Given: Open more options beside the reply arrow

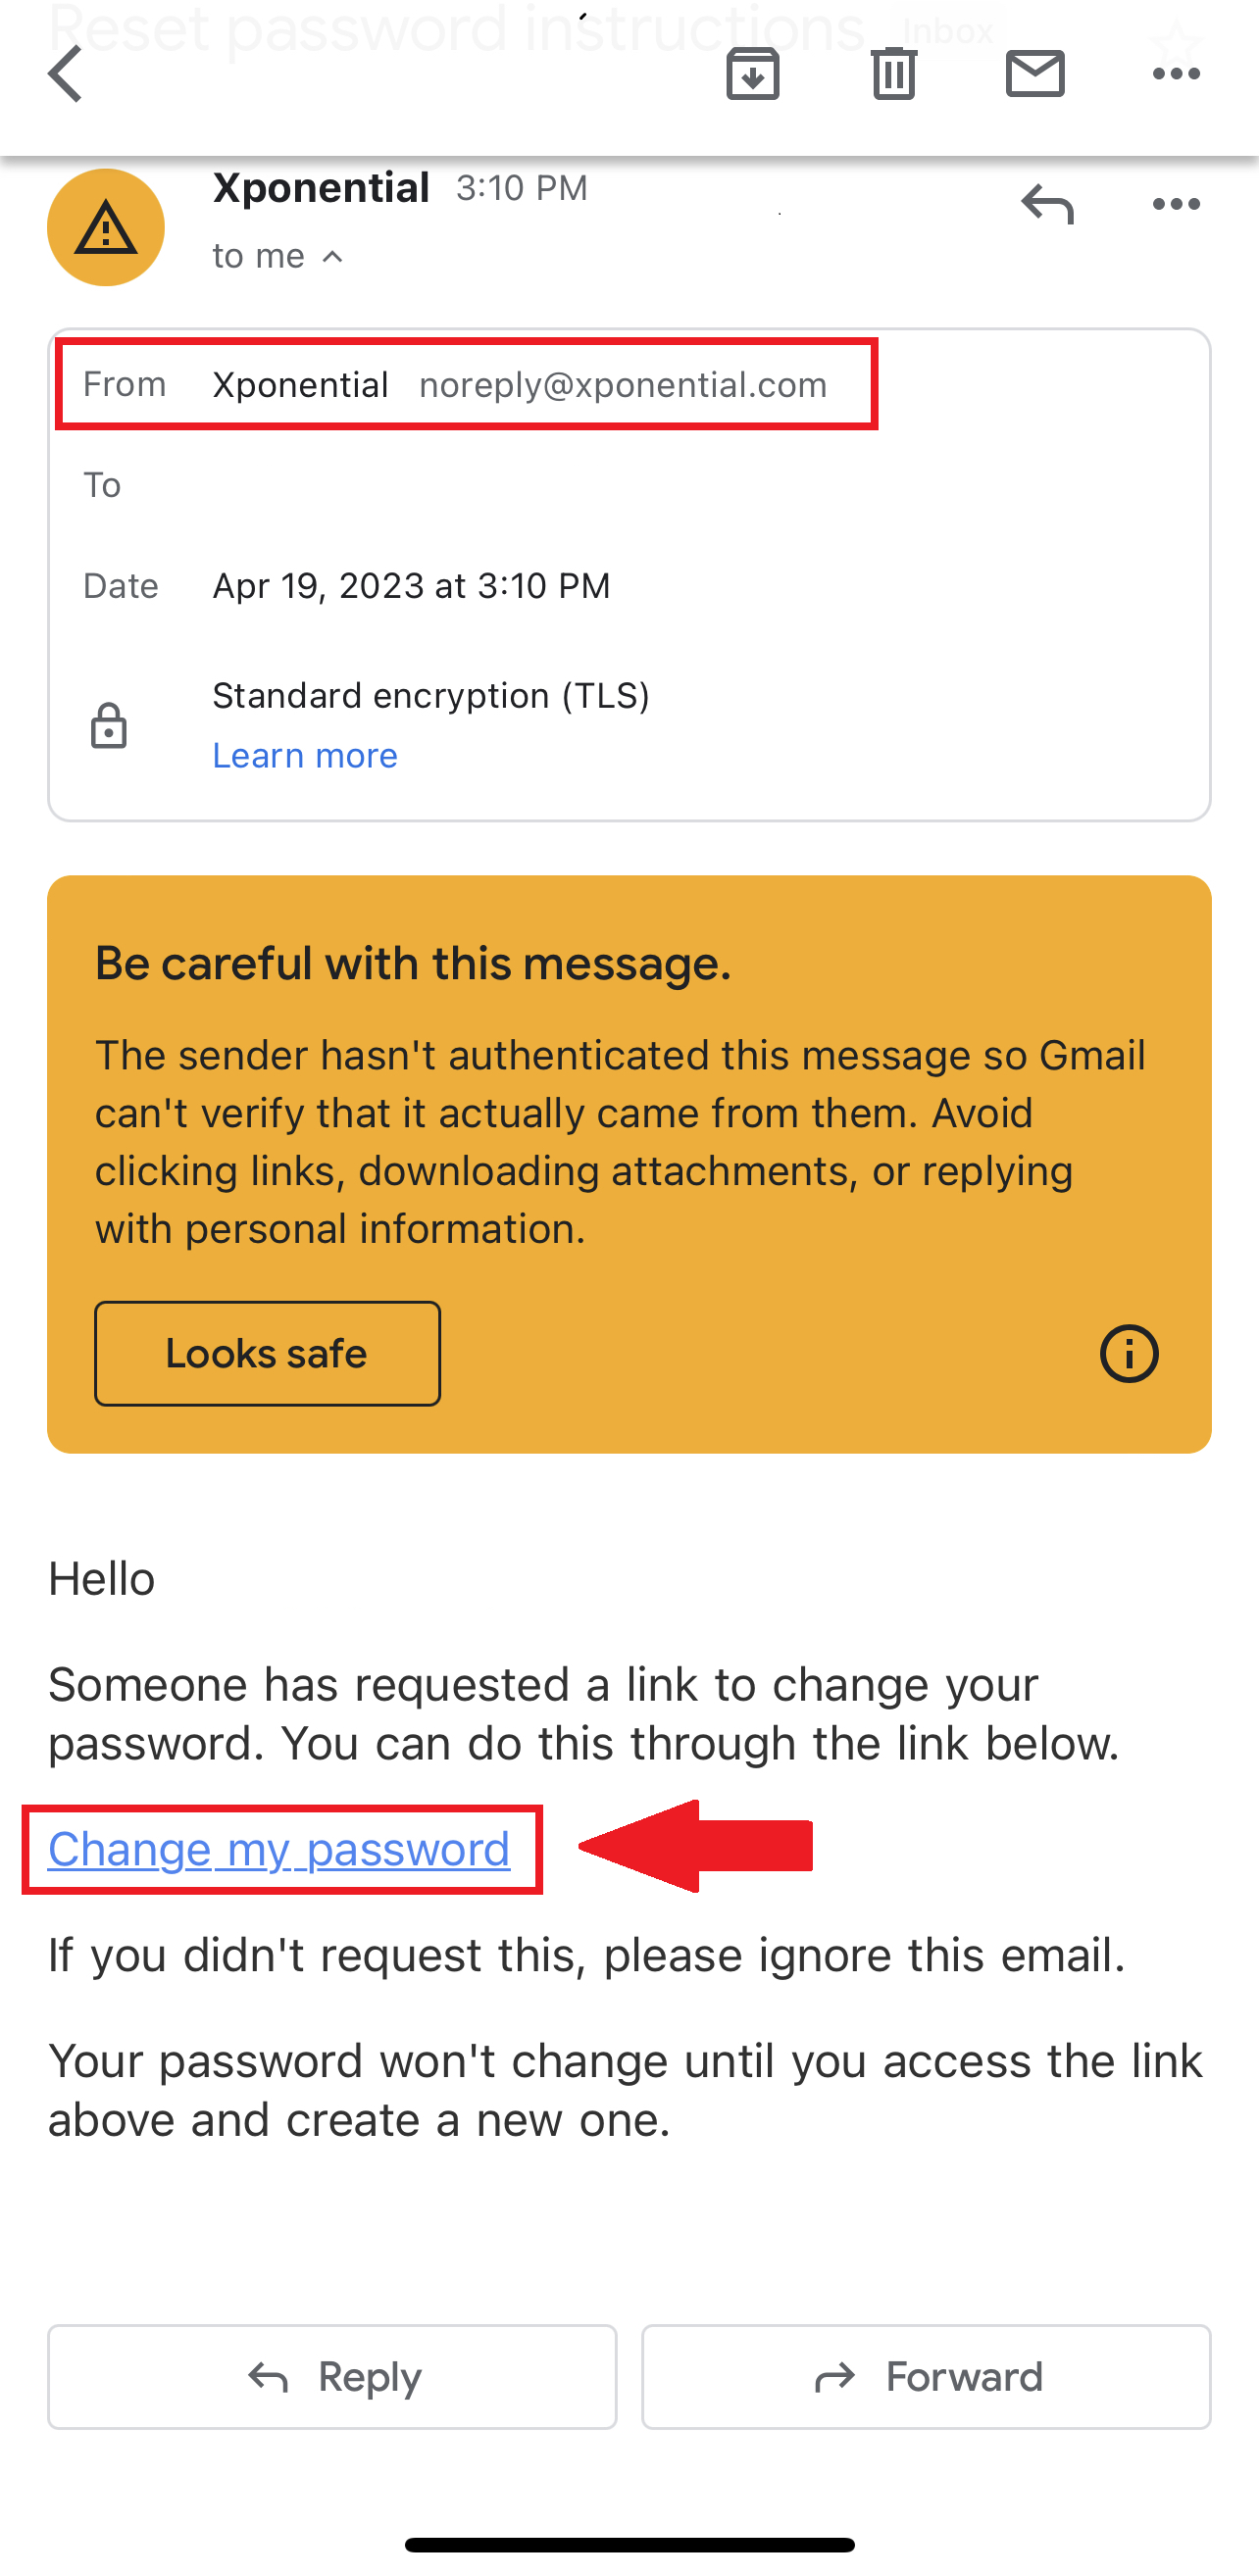Looking at the screenshot, I should [x=1175, y=204].
